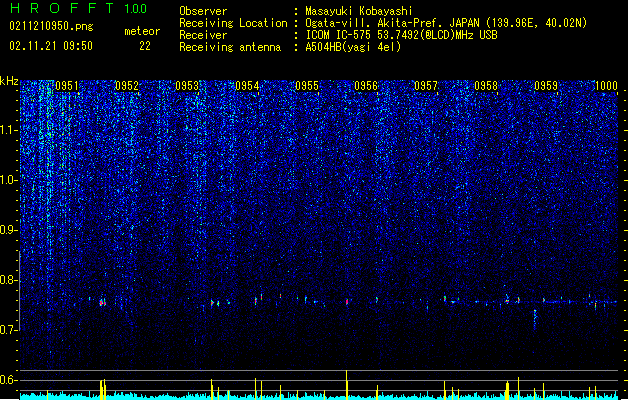Click the 0.6 frequency axis label
The width and height of the screenshot is (629, 400).
pyautogui.click(x=9, y=380)
